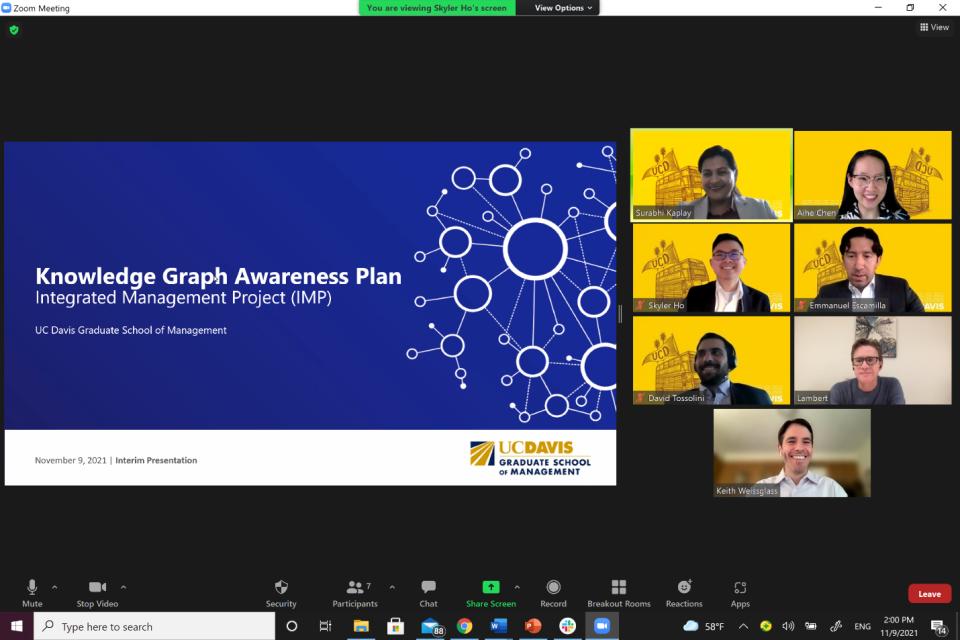Open Breakout Rooms
Viewport: 960px width, 640px height.
618,591
